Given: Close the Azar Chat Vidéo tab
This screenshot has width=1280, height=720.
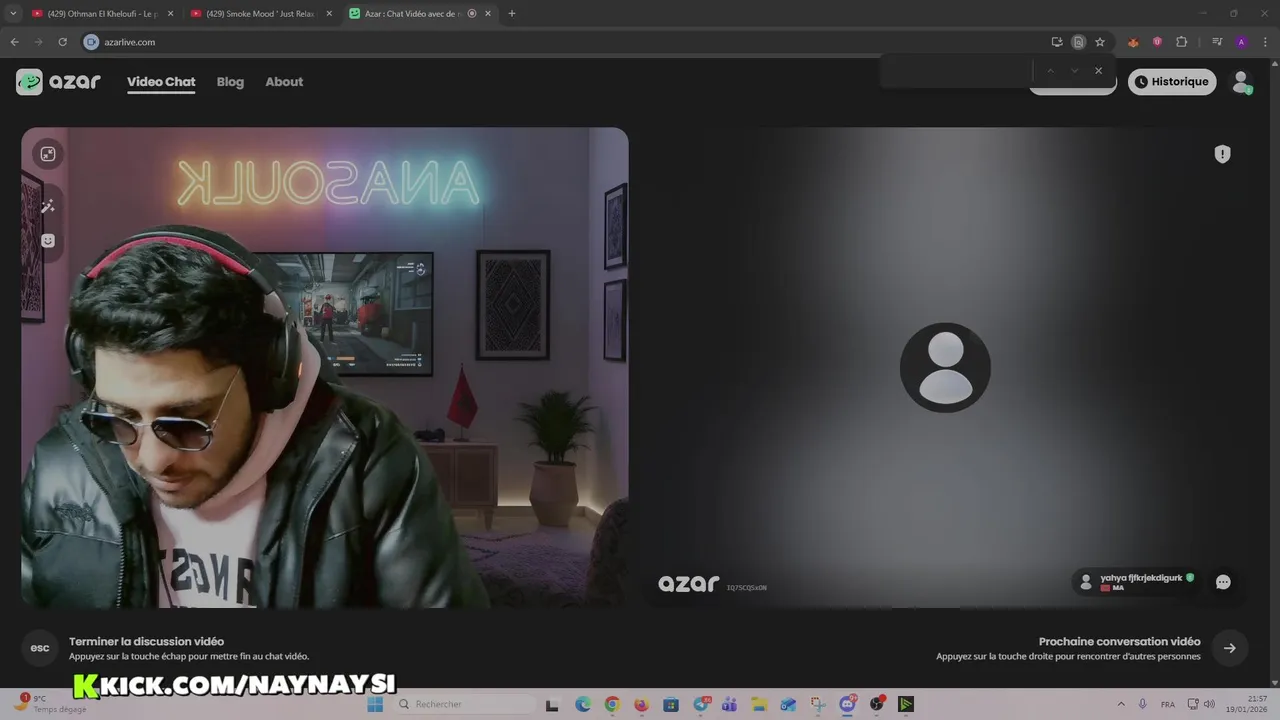Looking at the screenshot, I should click(488, 14).
